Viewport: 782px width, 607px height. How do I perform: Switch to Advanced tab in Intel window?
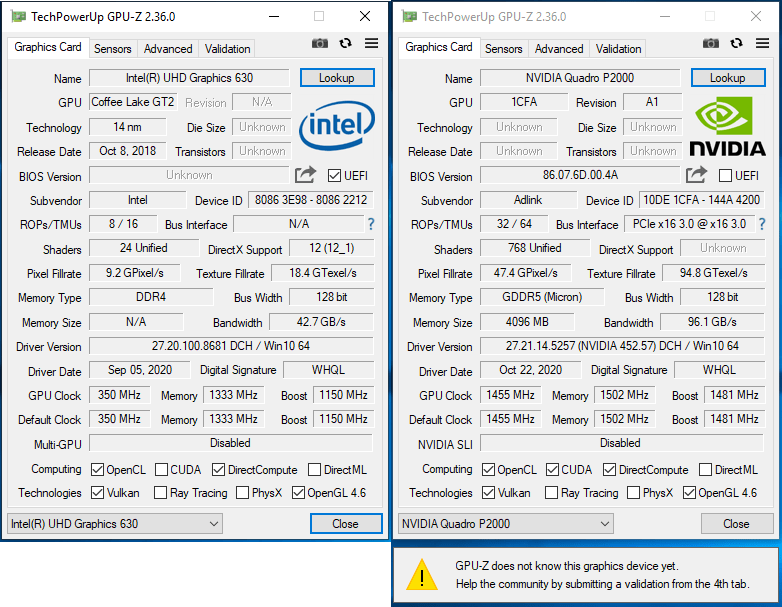pyautogui.click(x=168, y=49)
